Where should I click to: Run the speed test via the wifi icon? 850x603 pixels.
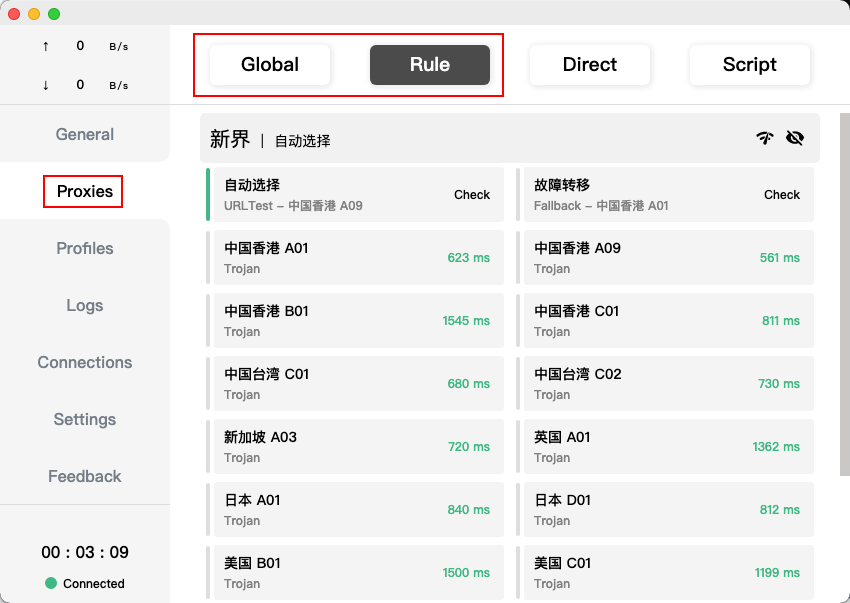(x=765, y=139)
